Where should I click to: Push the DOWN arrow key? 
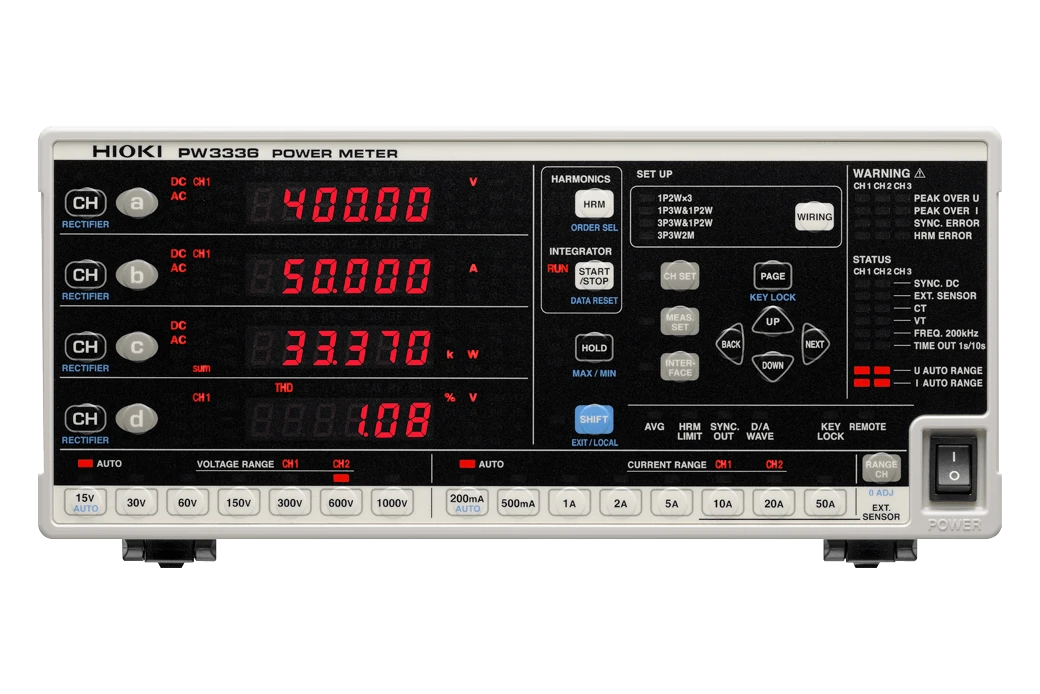point(773,366)
